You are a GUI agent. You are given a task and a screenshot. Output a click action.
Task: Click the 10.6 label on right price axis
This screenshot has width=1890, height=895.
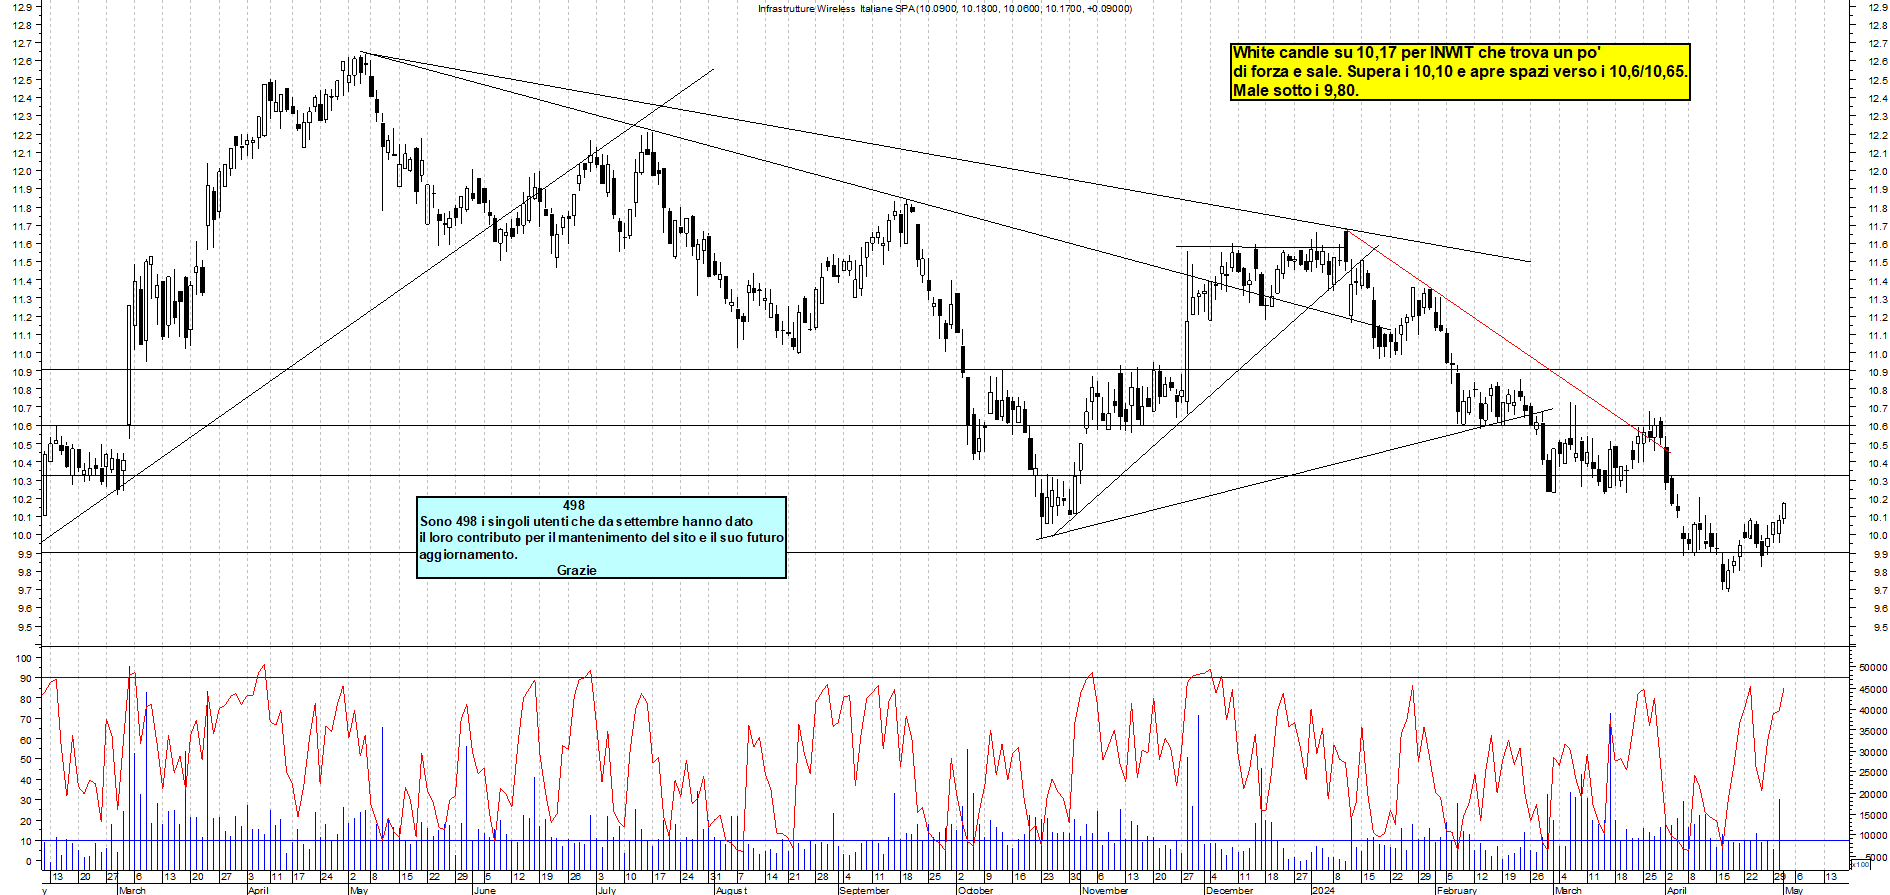tap(1877, 427)
